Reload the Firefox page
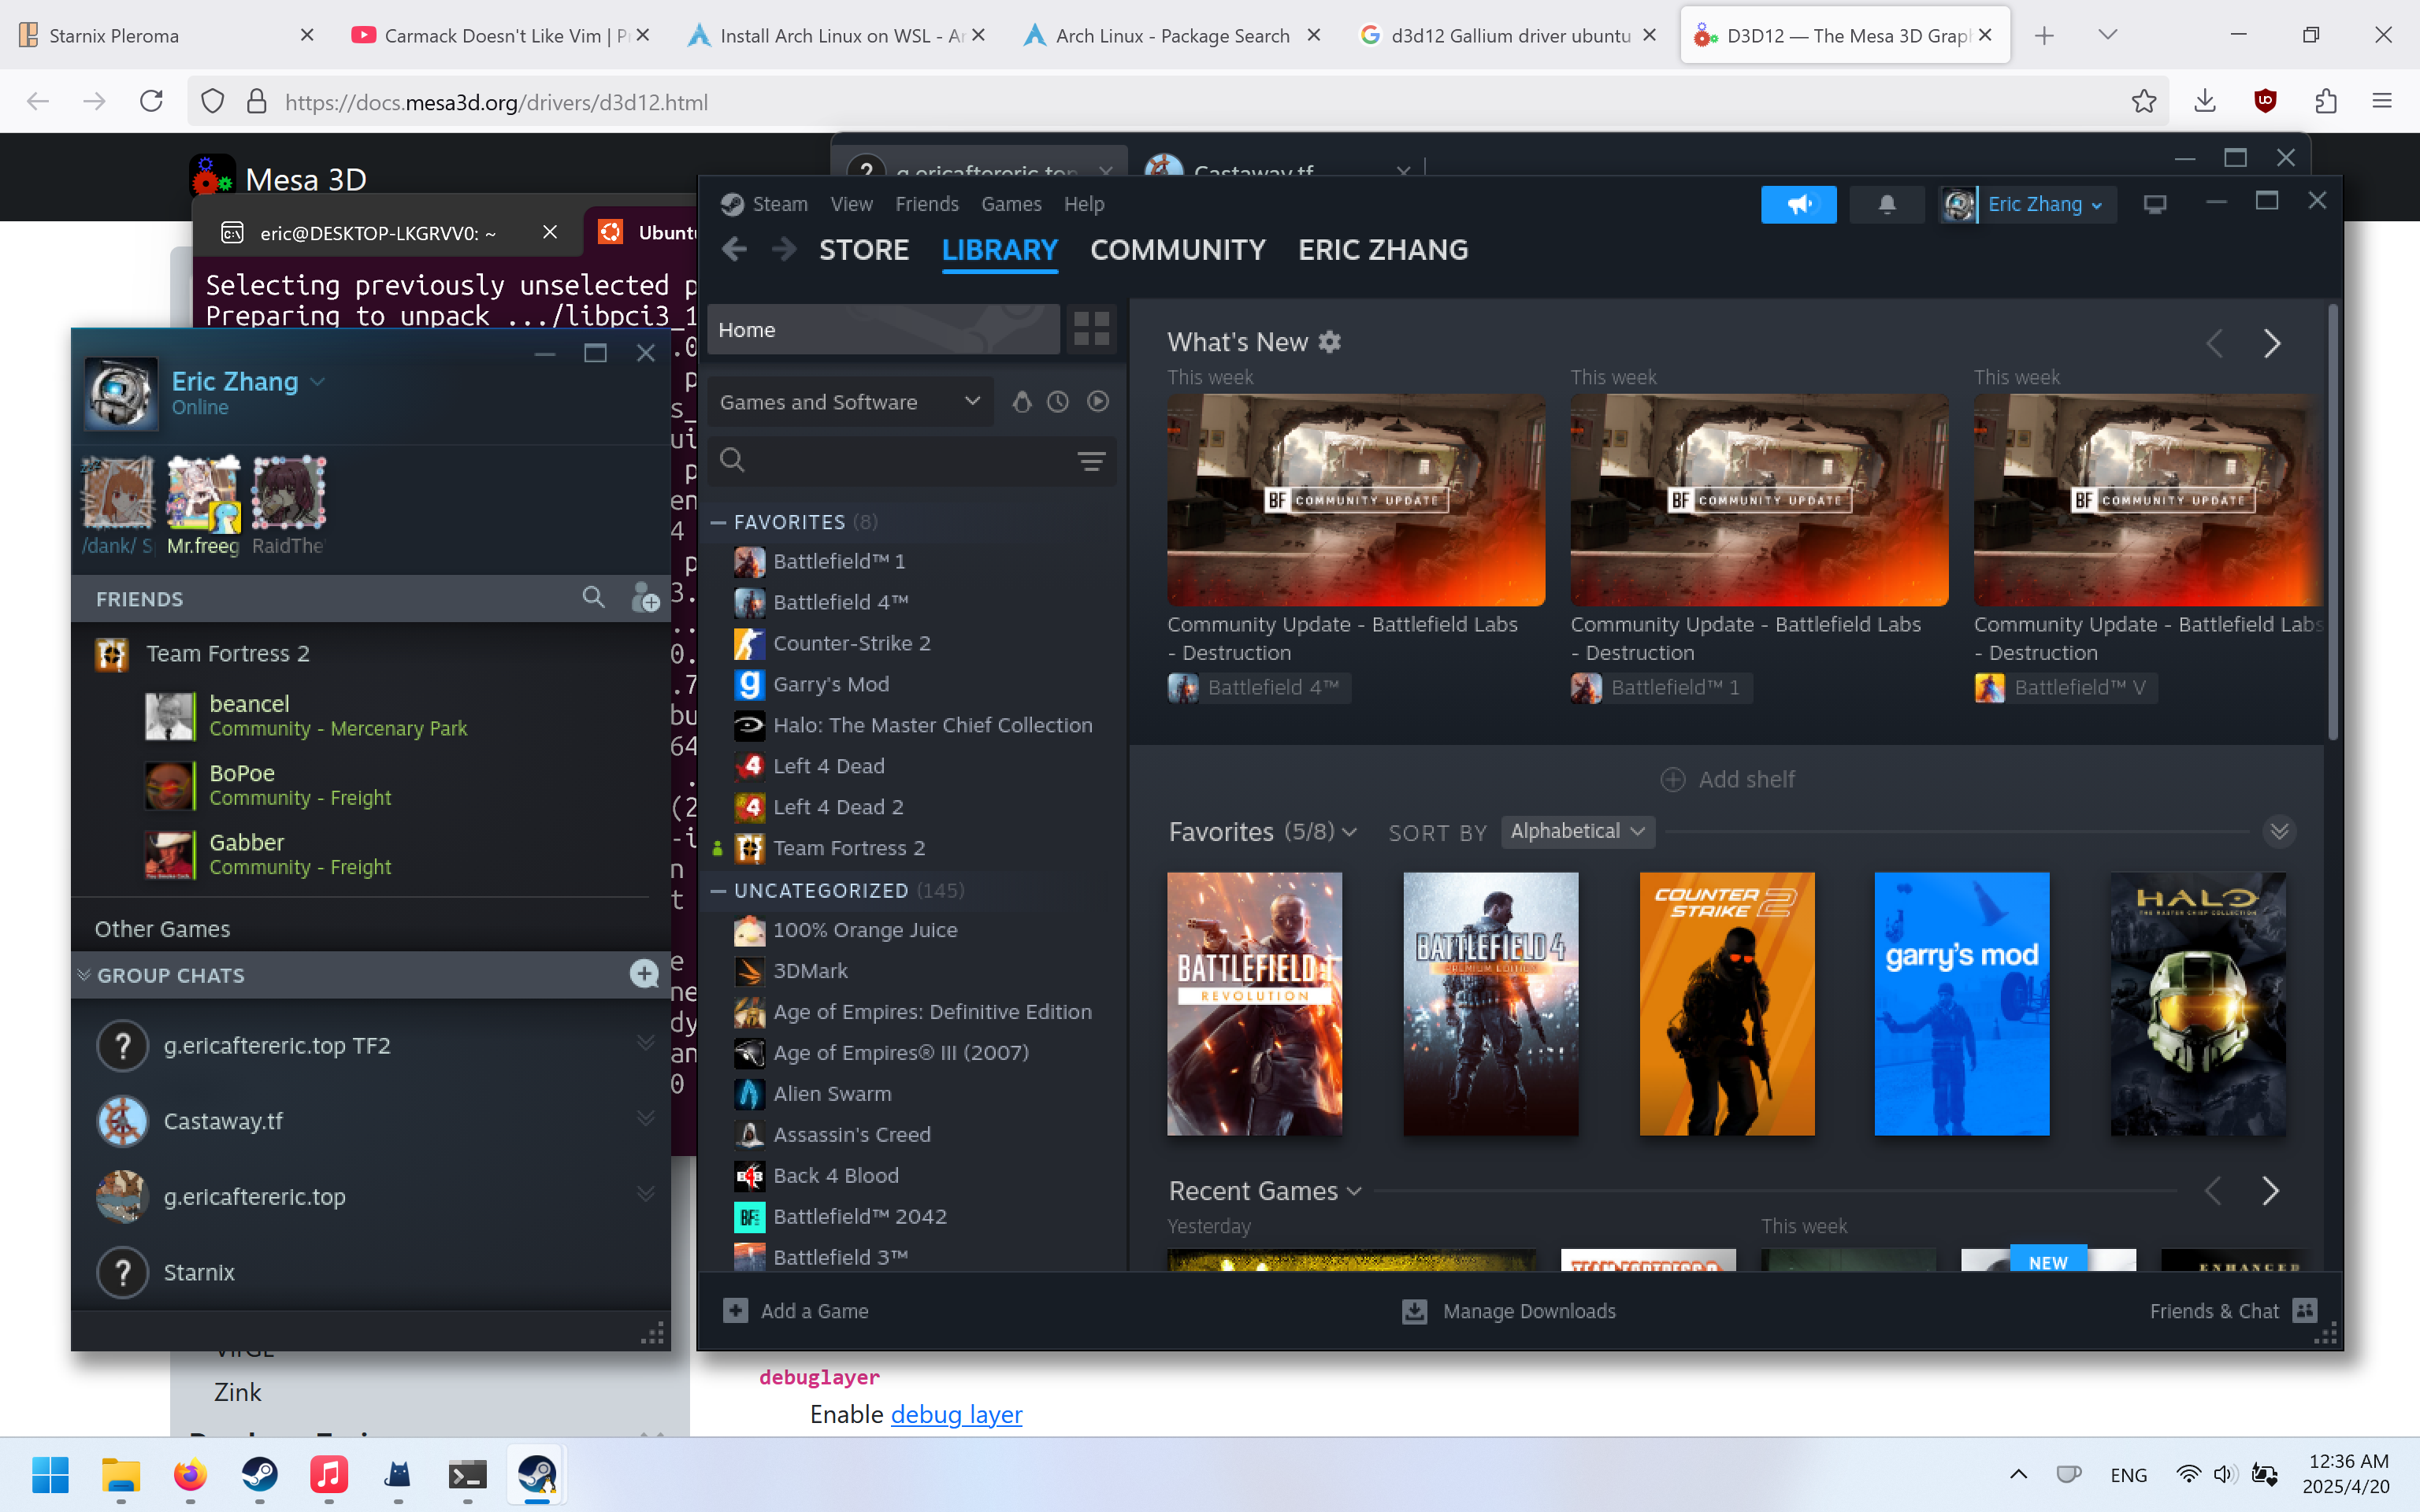 coord(151,101)
